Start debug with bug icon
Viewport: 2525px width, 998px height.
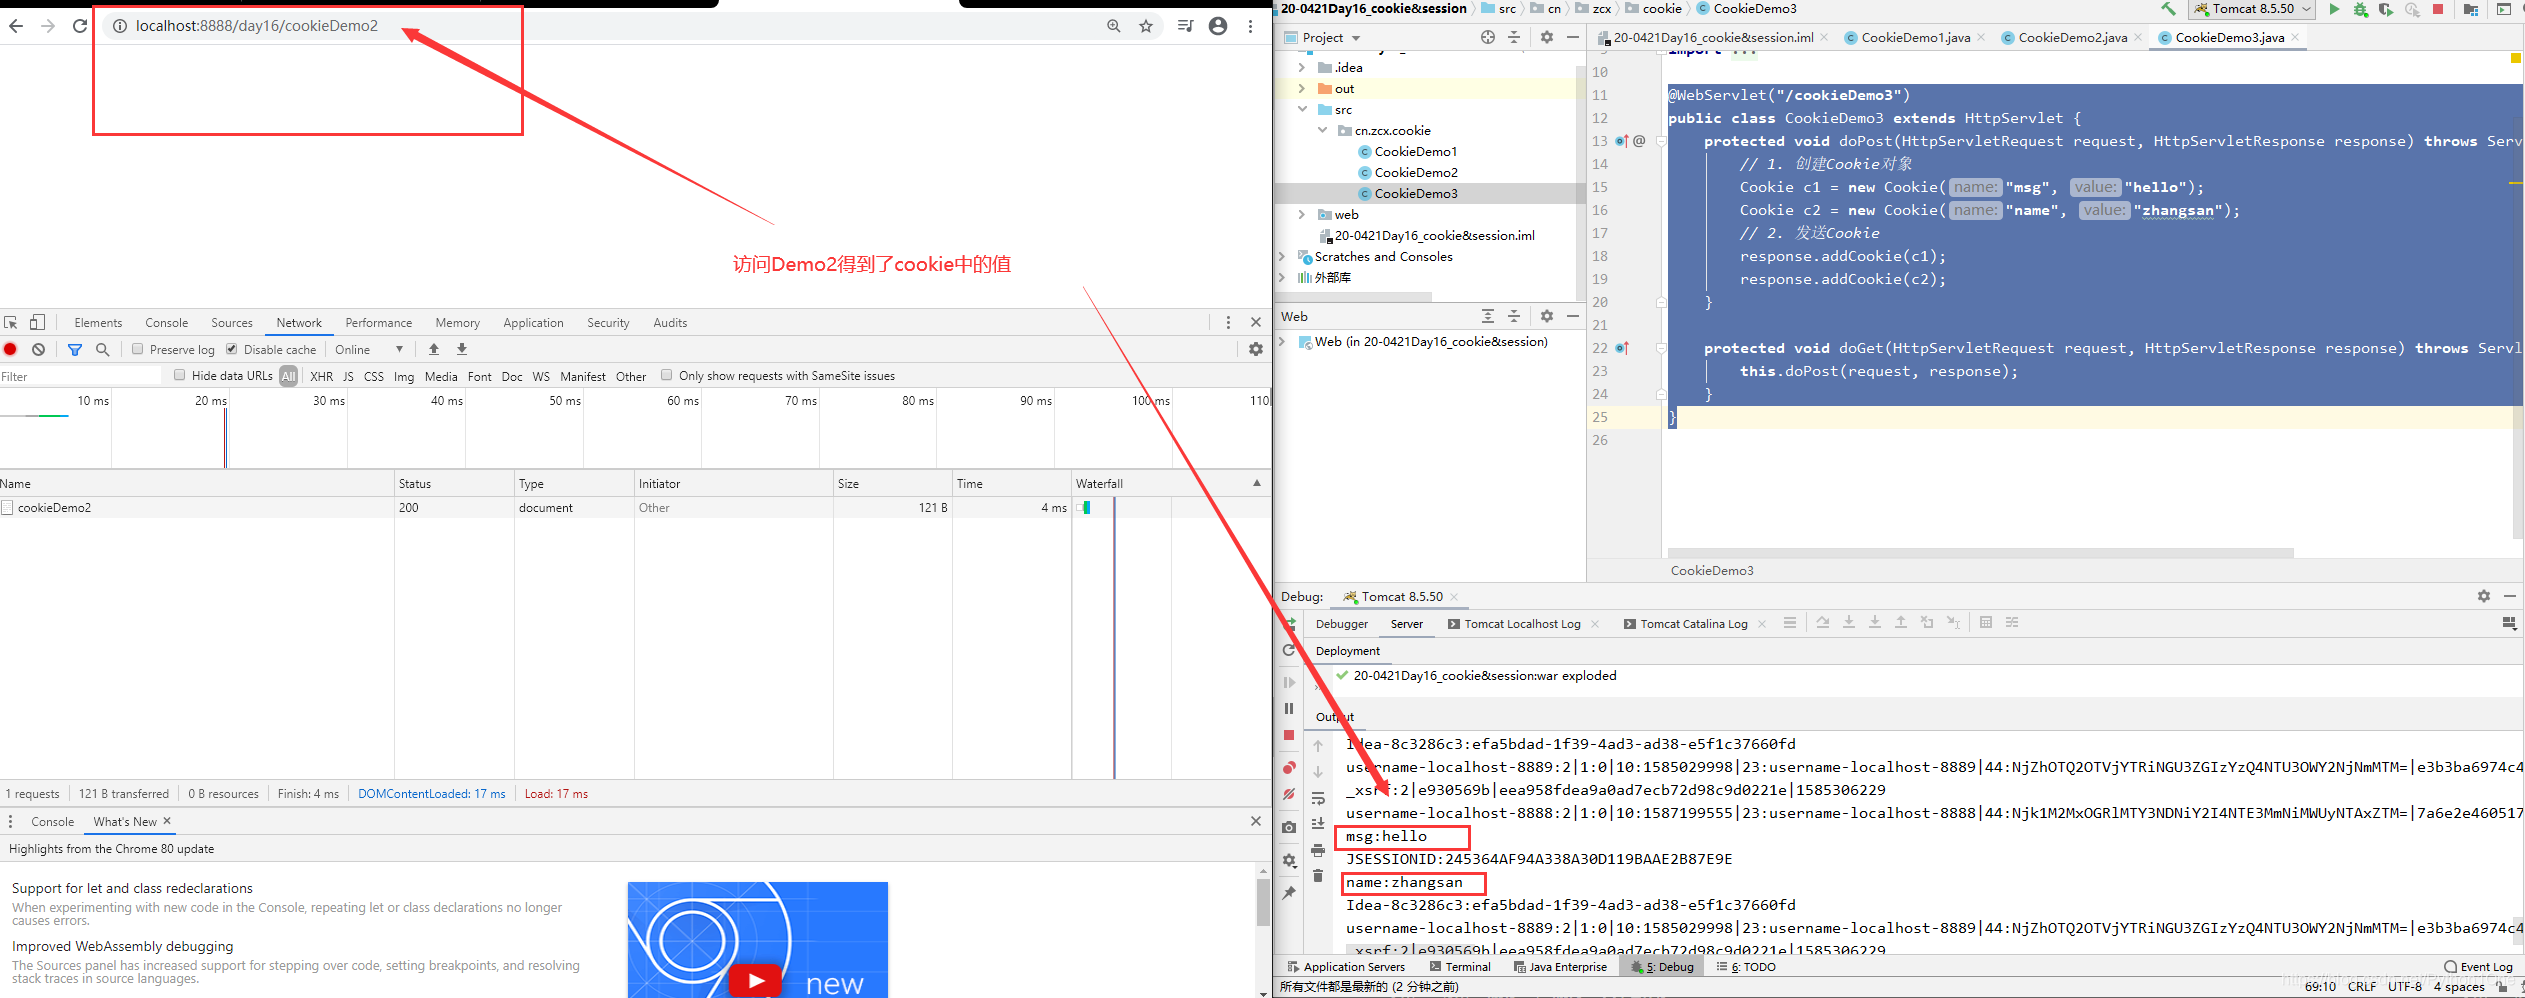(2360, 9)
